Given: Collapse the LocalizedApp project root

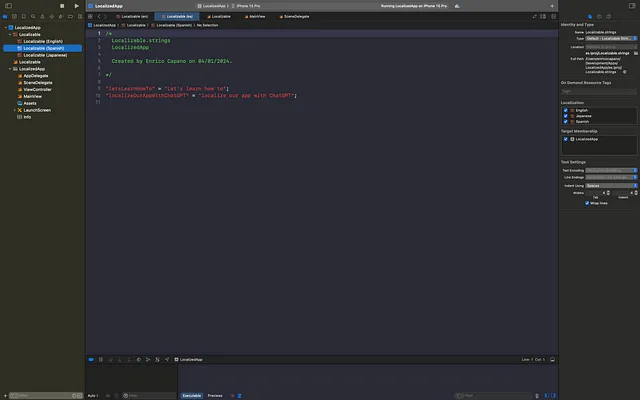Looking at the screenshot, I should [6, 28].
